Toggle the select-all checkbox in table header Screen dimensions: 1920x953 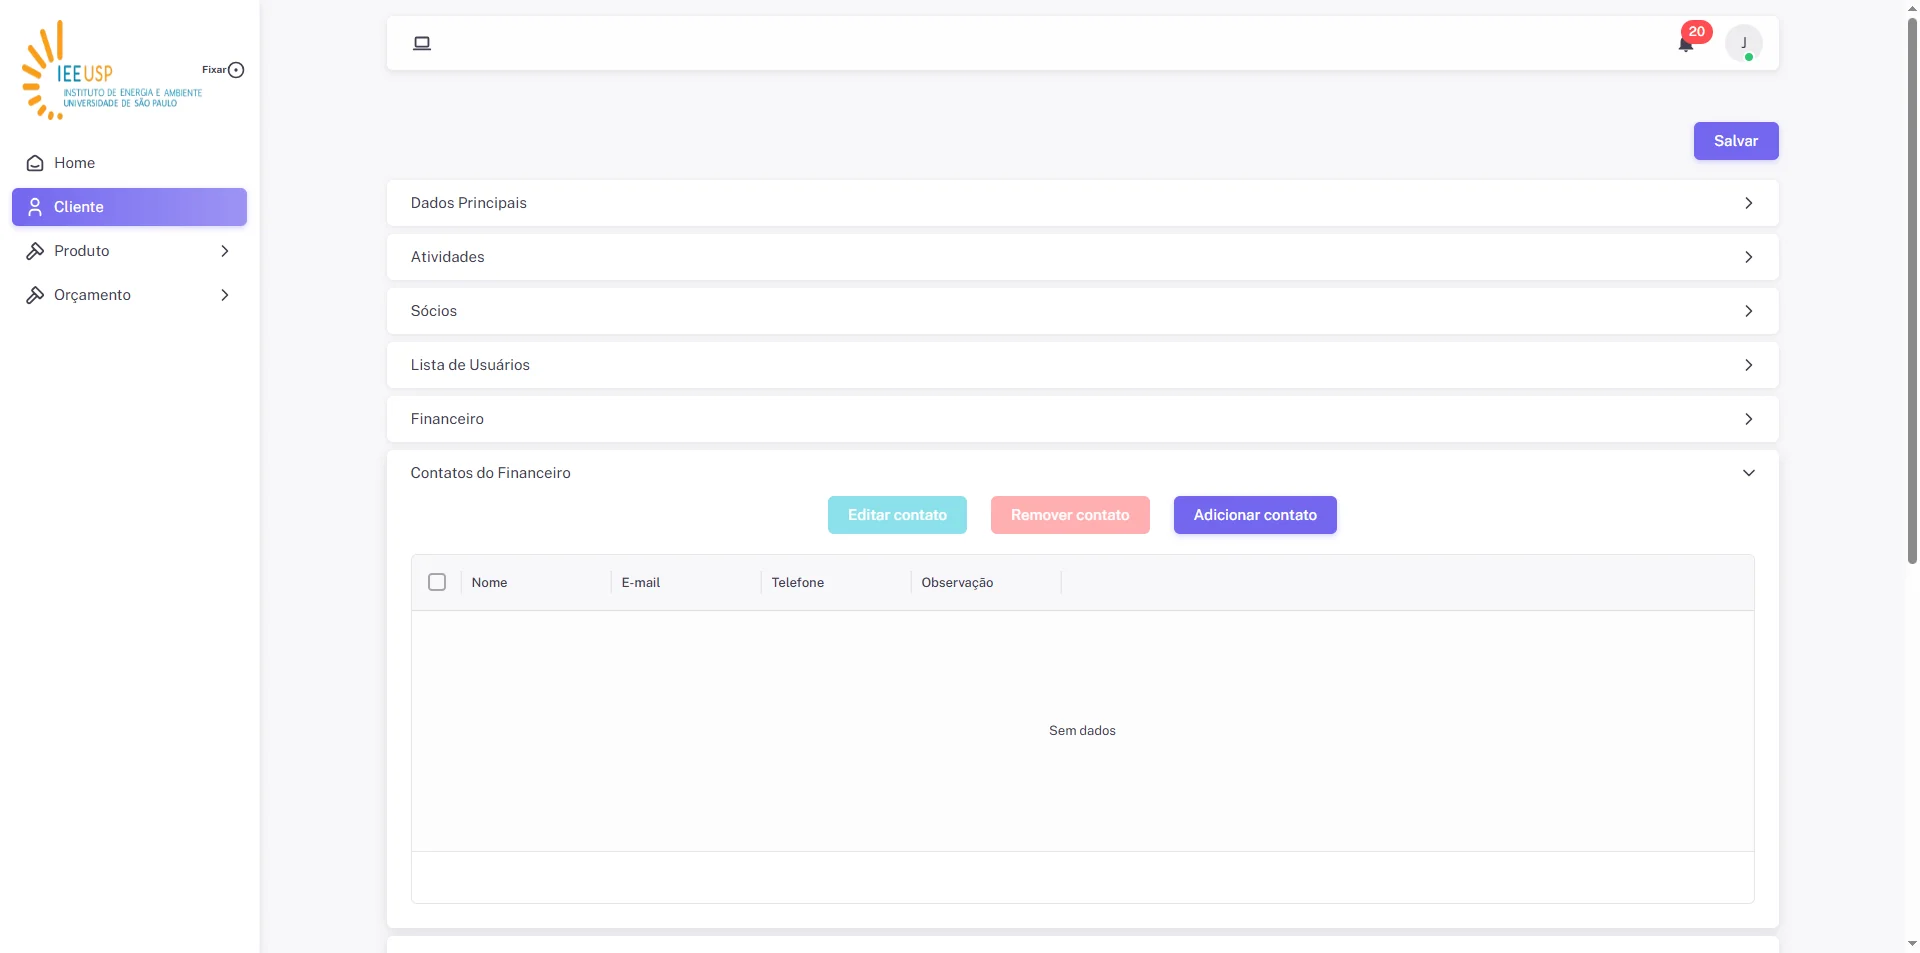click(437, 582)
